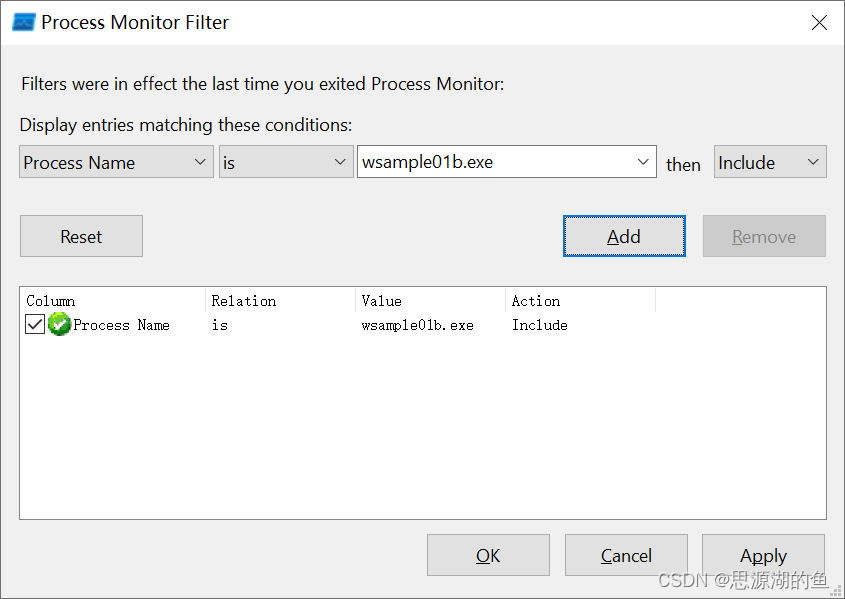The image size is (845, 599).
Task: Click the Reset button
Action: pos(81,236)
